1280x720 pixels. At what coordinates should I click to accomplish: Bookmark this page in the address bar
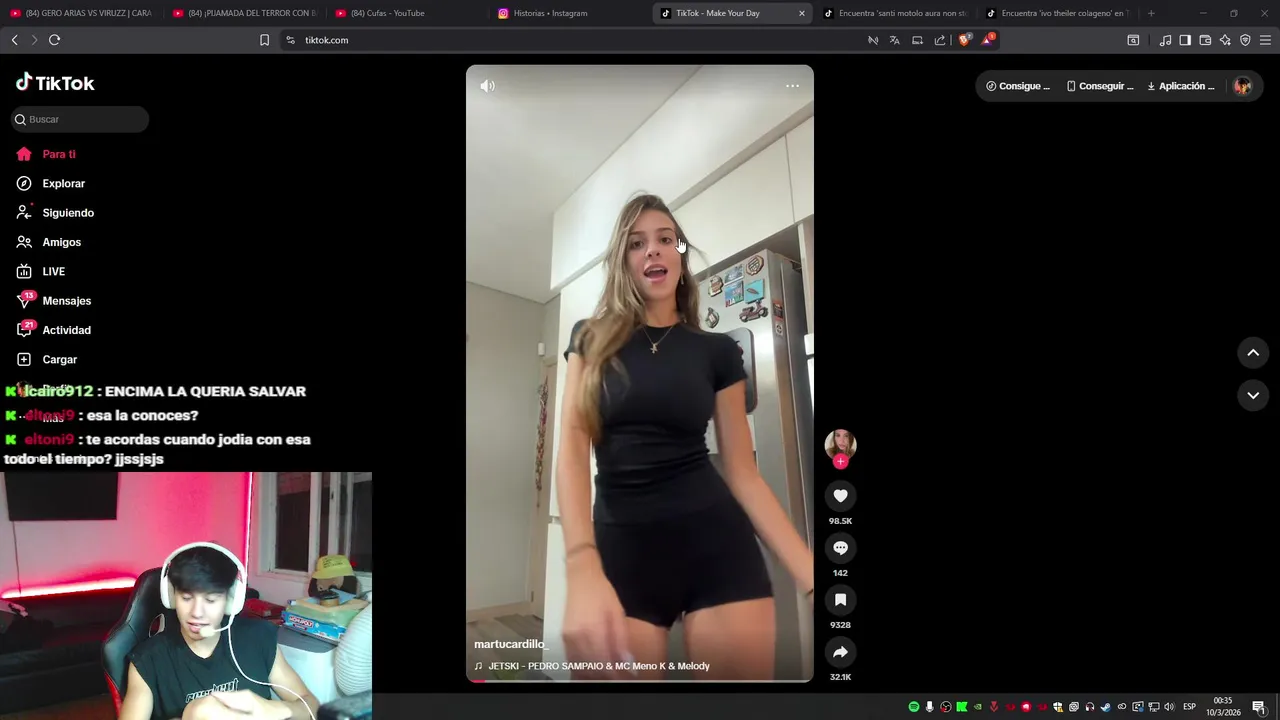tap(264, 40)
